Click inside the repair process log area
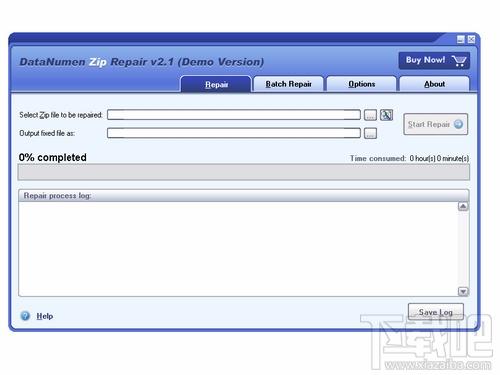This screenshot has width=500, height=375. tap(238, 249)
